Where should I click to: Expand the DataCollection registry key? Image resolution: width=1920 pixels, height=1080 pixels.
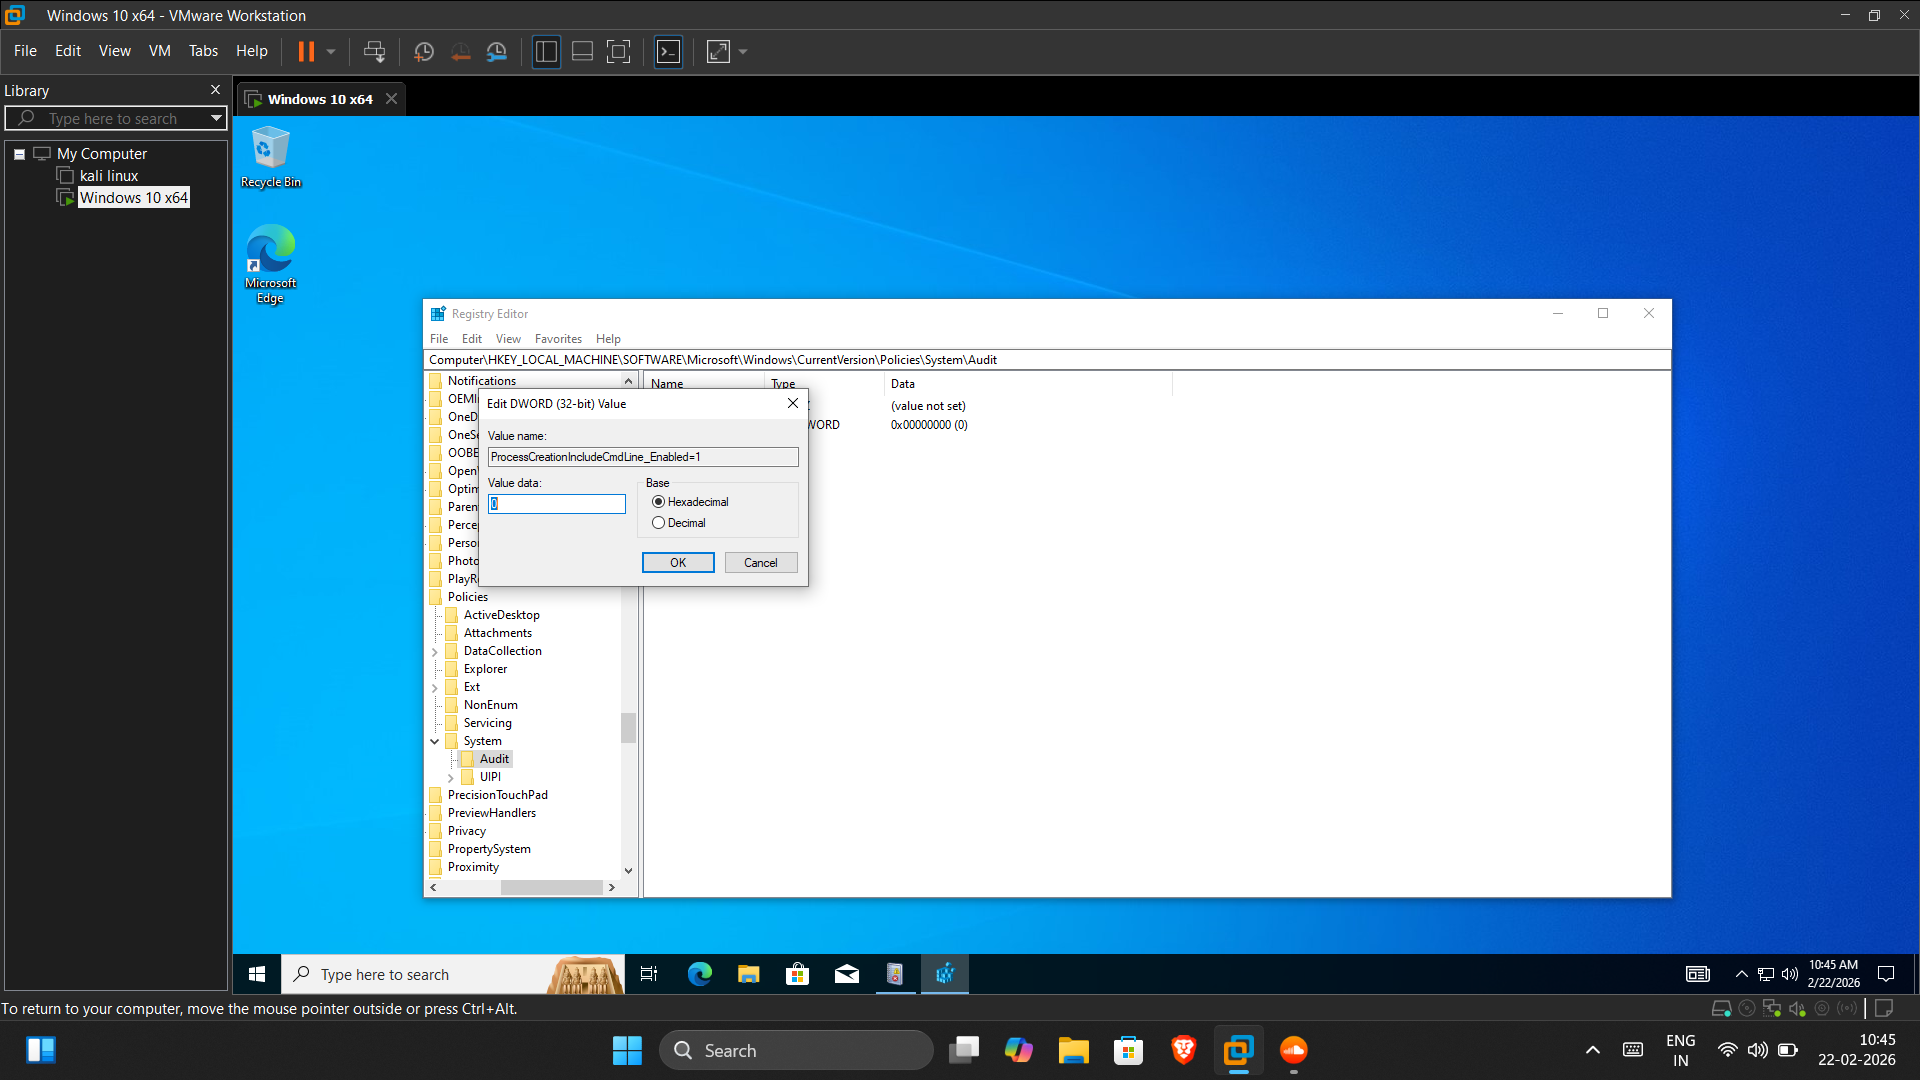pyautogui.click(x=435, y=652)
